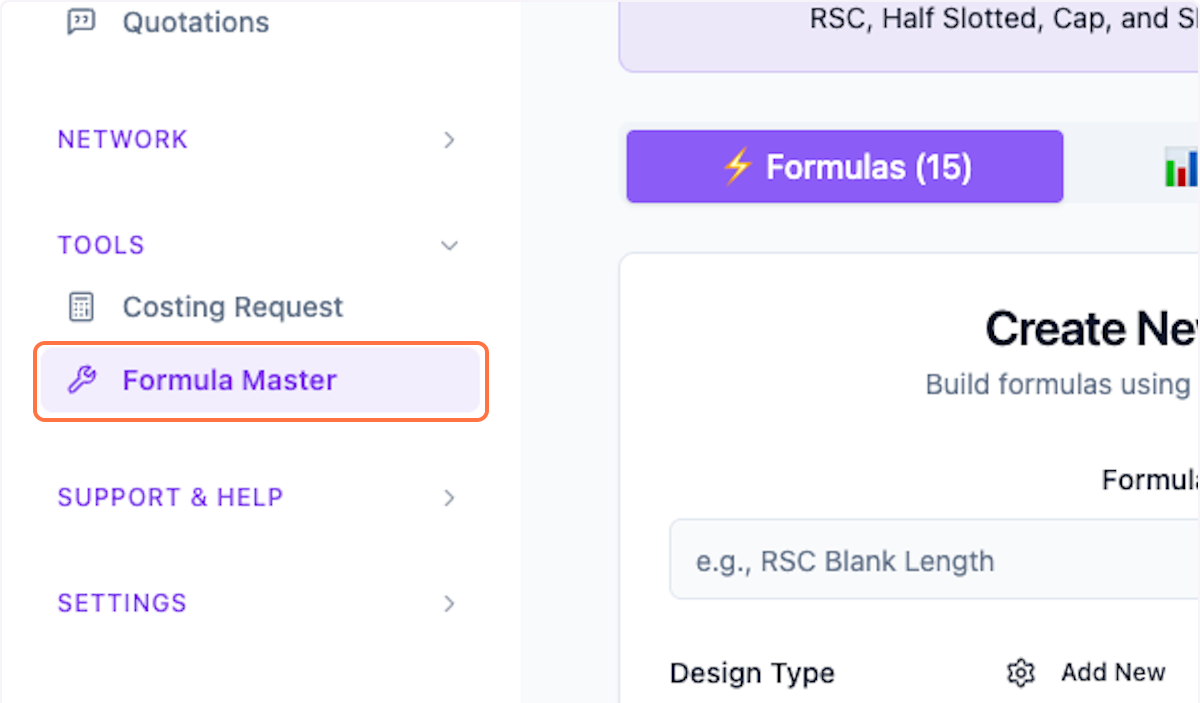The image size is (1200, 703).
Task: Click the Add New link near Design Type
Action: [x=1113, y=672]
